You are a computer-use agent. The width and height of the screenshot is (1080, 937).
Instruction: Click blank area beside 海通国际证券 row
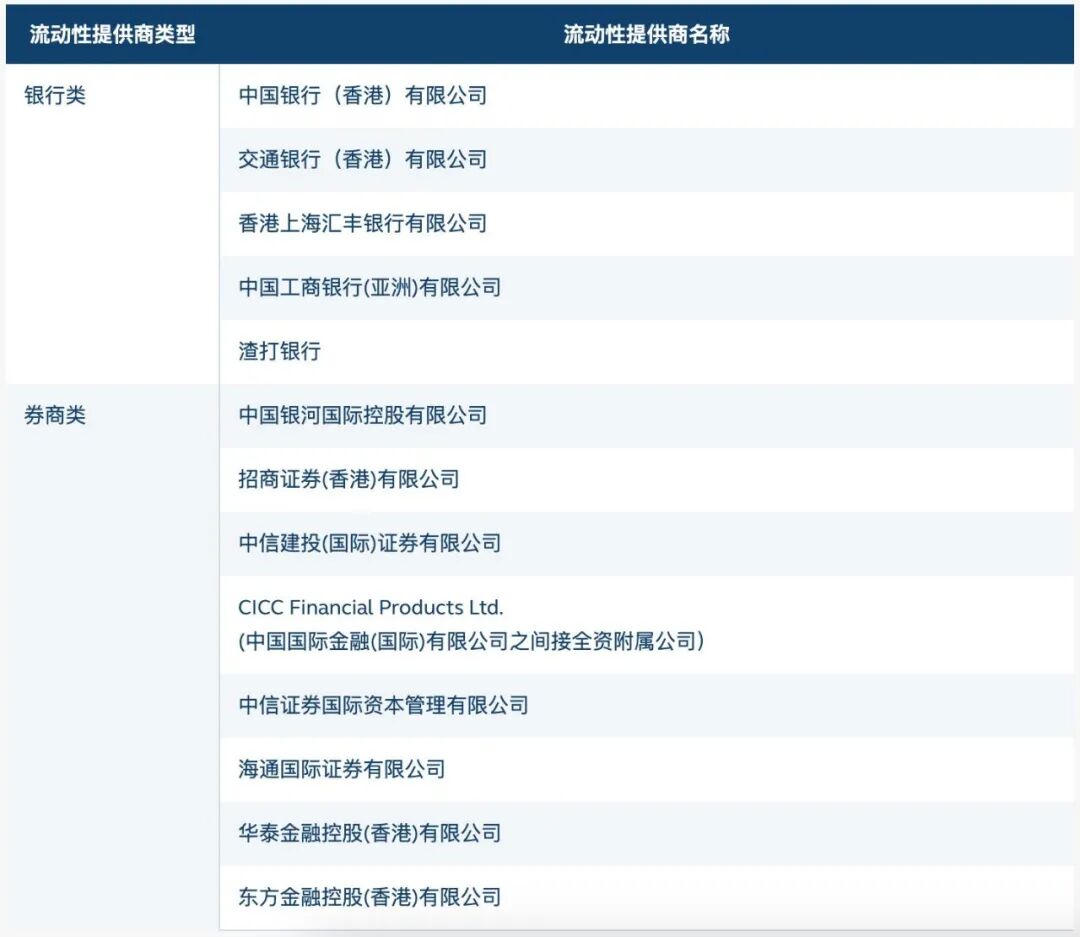coord(758,770)
